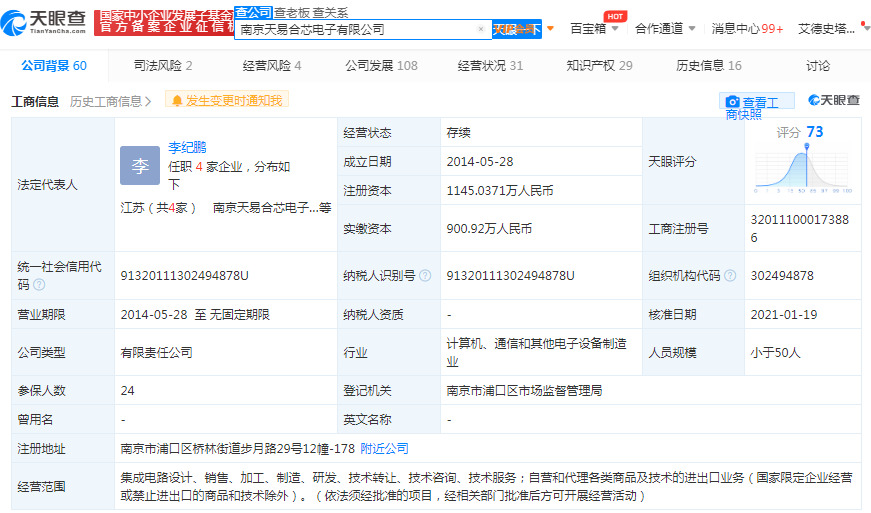
Task: Click the score value 73
Action: click(x=814, y=132)
